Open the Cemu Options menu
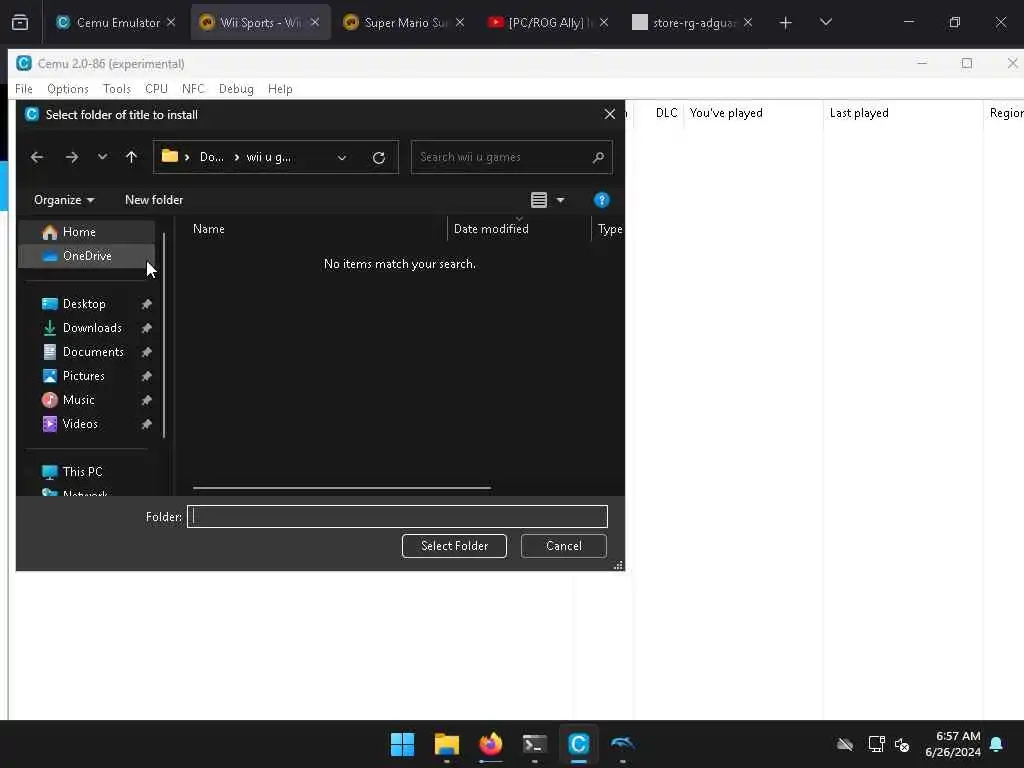 click(68, 89)
